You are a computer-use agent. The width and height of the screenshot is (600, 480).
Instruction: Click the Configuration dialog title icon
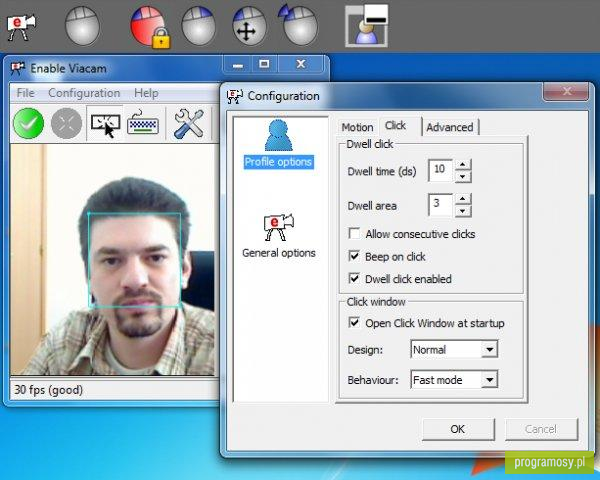click(235, 96)
